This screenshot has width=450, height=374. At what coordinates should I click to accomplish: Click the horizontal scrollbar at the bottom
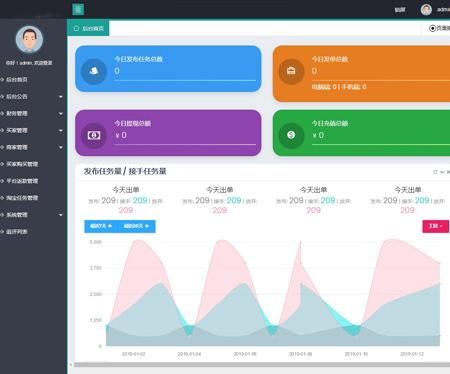tap(262, 365)
